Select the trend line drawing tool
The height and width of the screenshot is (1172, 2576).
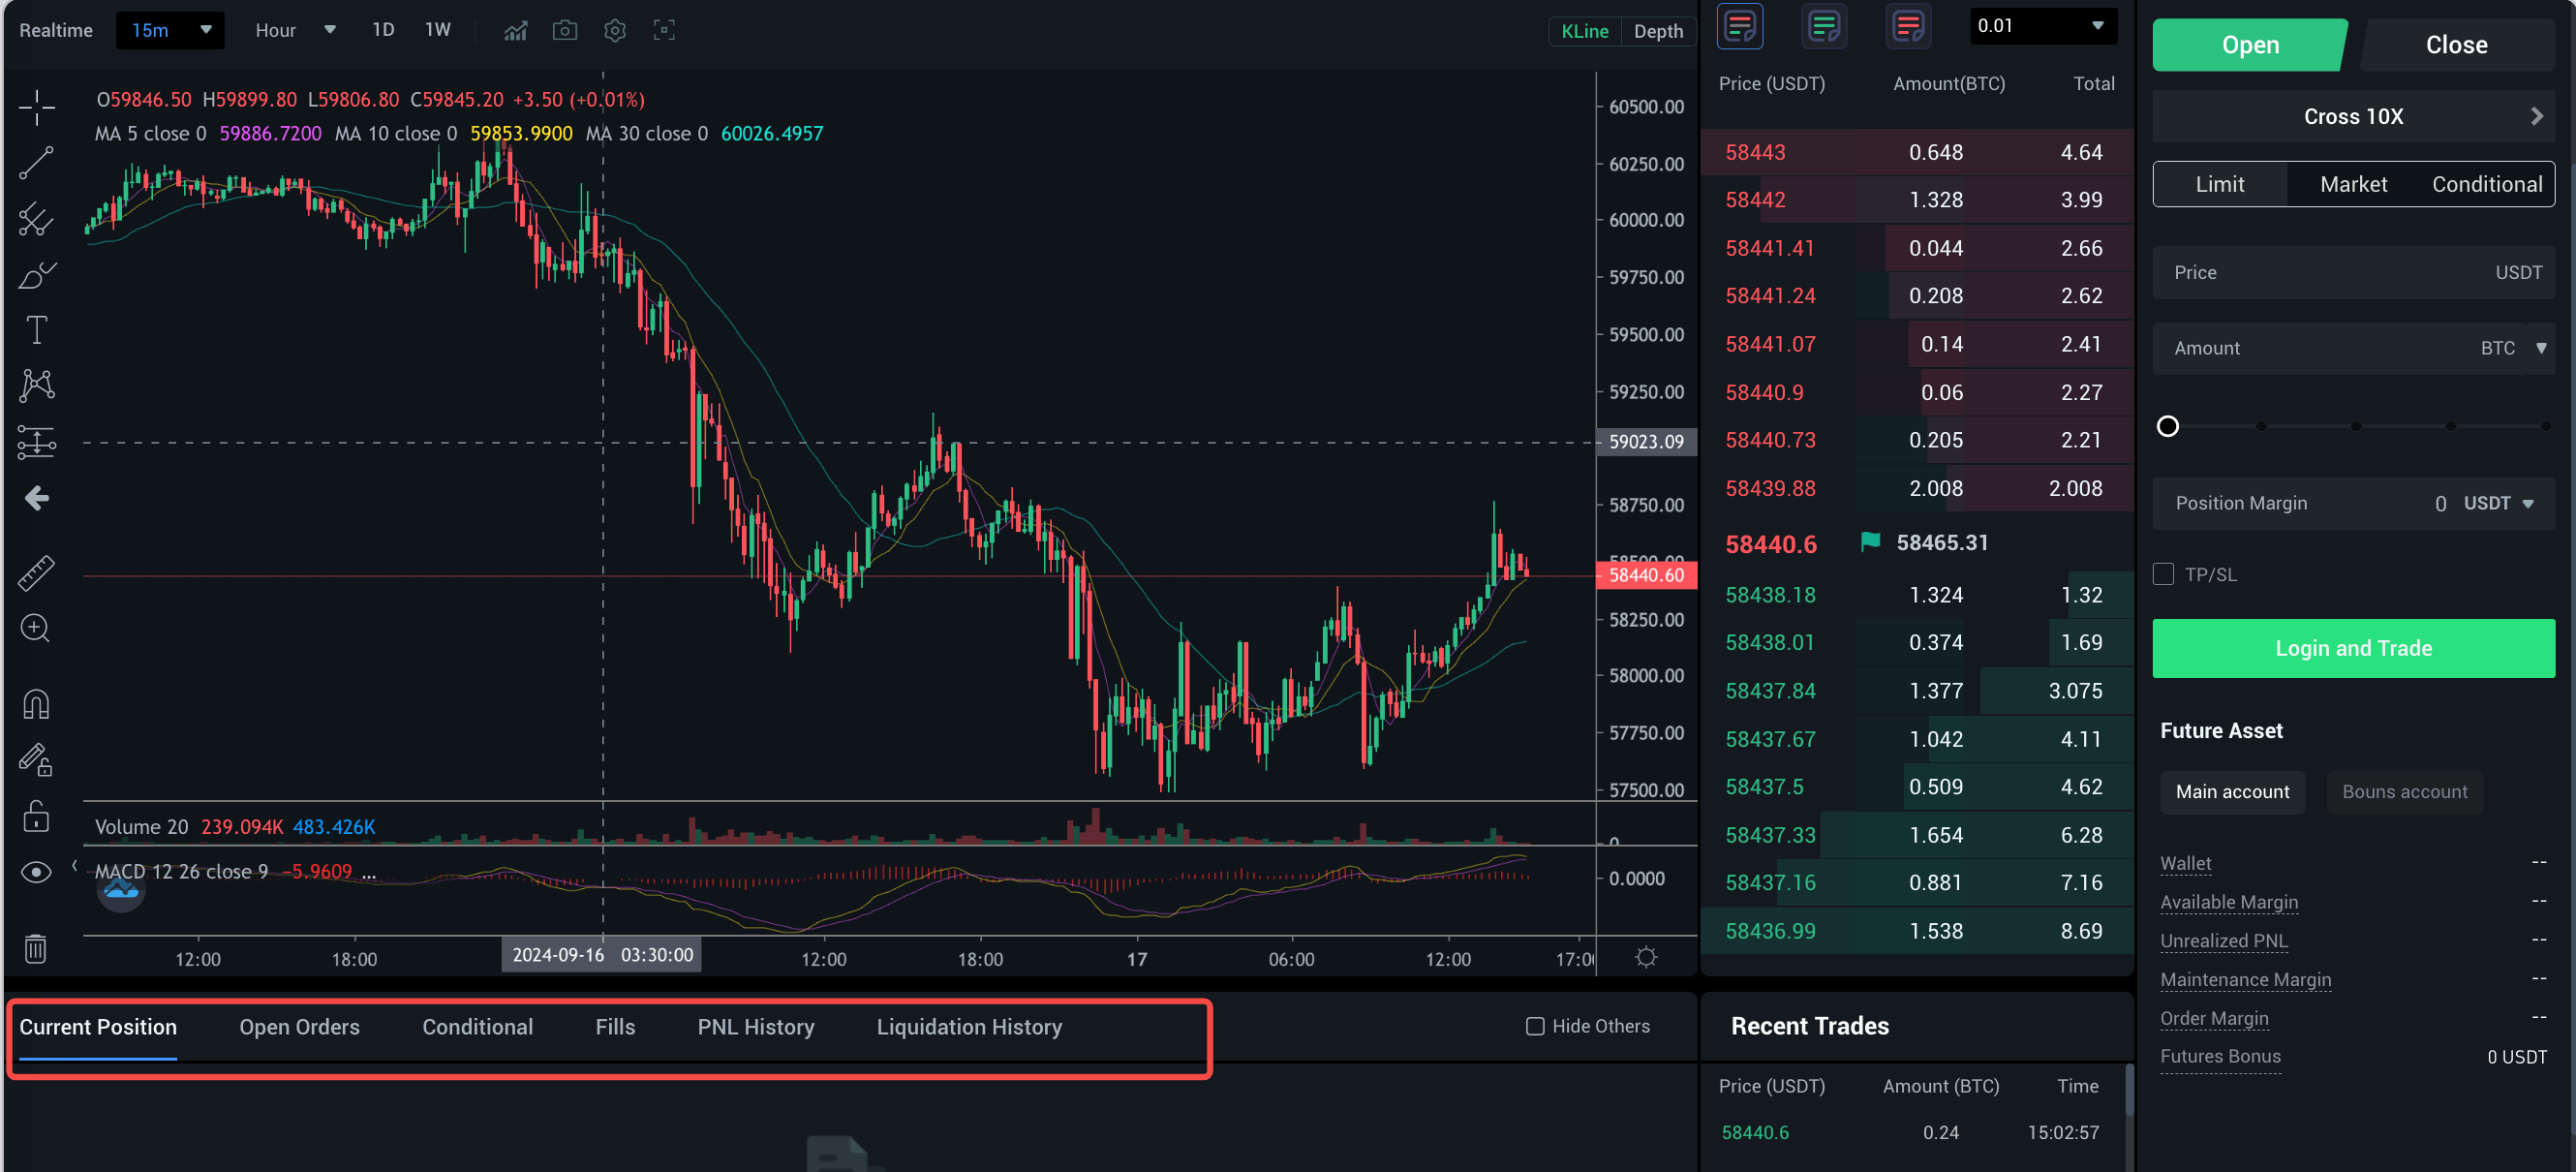[x=37, y=162]
